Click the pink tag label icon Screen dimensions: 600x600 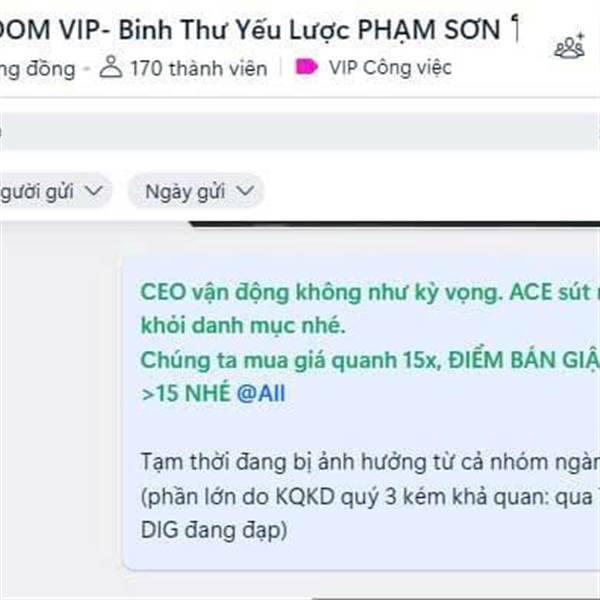click(x=306, y=67)
